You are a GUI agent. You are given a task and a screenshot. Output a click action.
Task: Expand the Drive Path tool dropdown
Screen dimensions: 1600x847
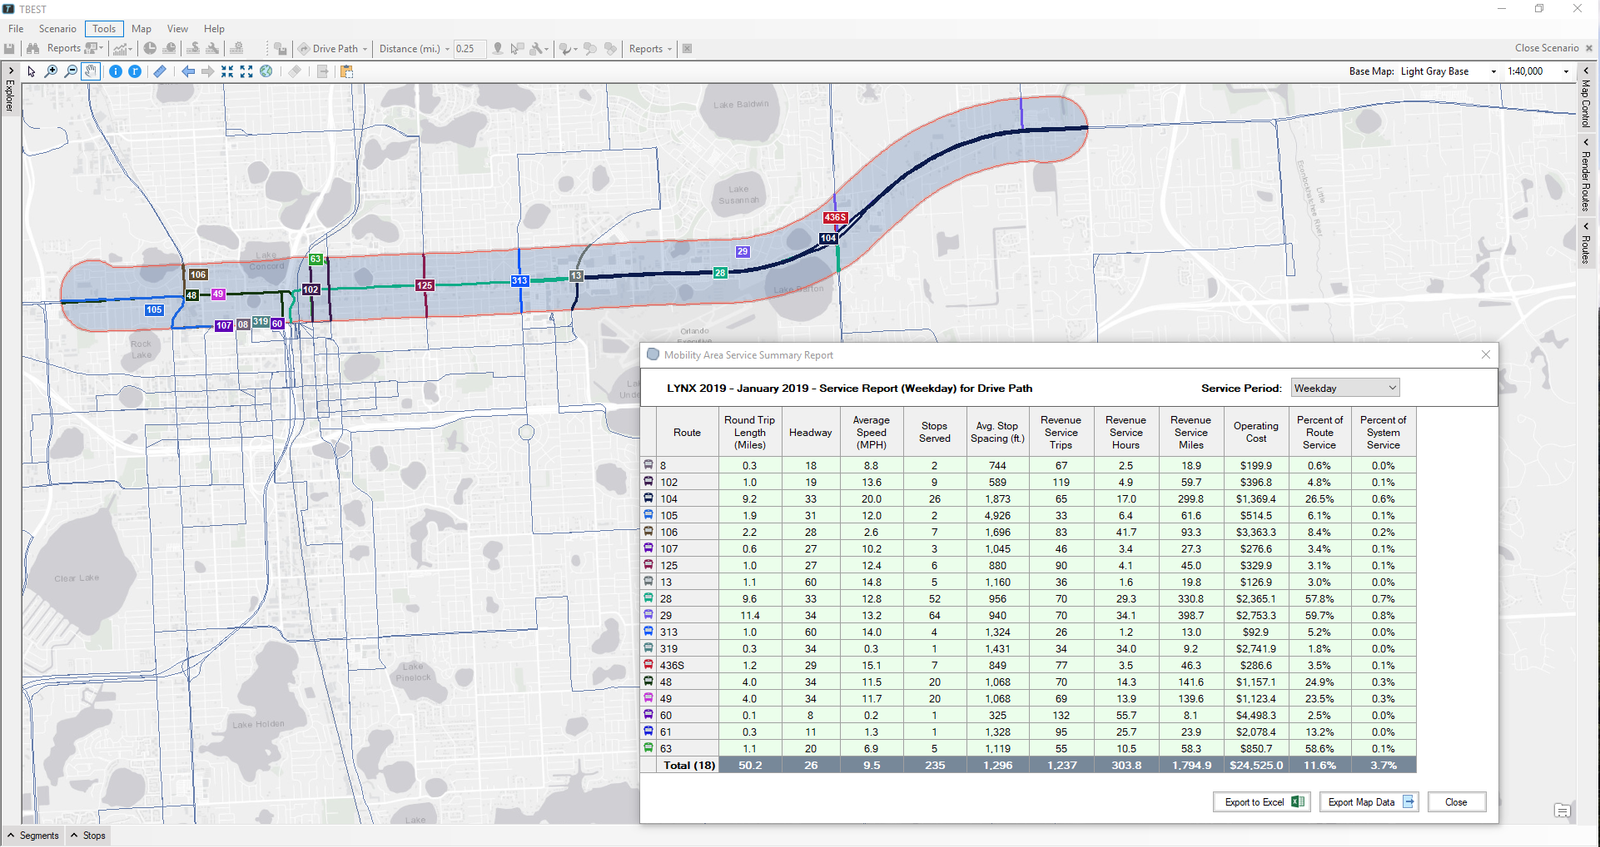click(365, 49)
